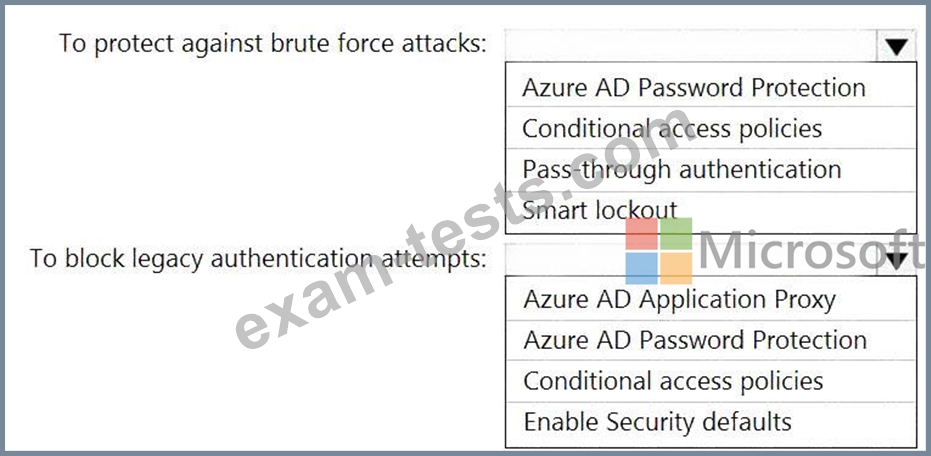Click the 'To protect against brute force attacks' label

(273, 43)
